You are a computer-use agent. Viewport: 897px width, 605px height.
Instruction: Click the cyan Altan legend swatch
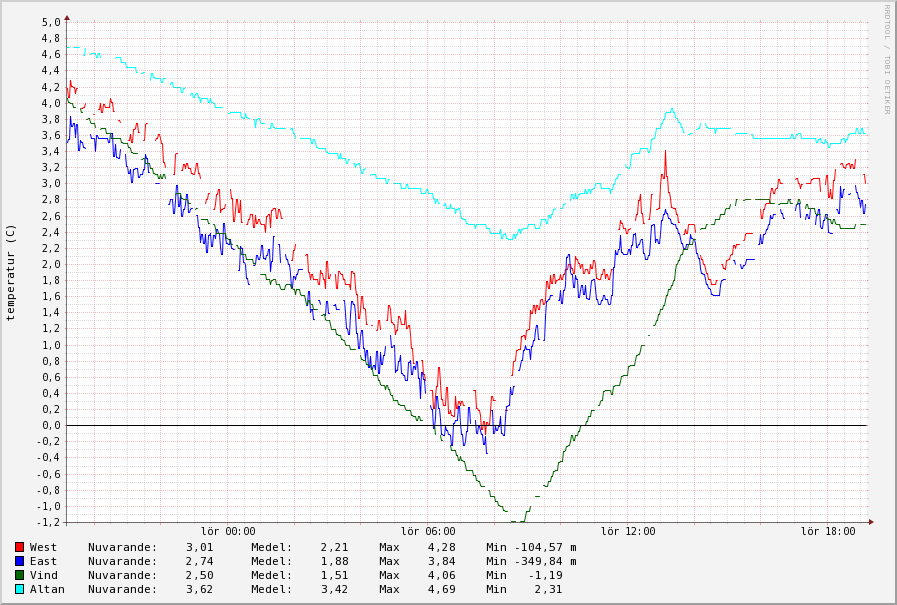click(19, 589)
